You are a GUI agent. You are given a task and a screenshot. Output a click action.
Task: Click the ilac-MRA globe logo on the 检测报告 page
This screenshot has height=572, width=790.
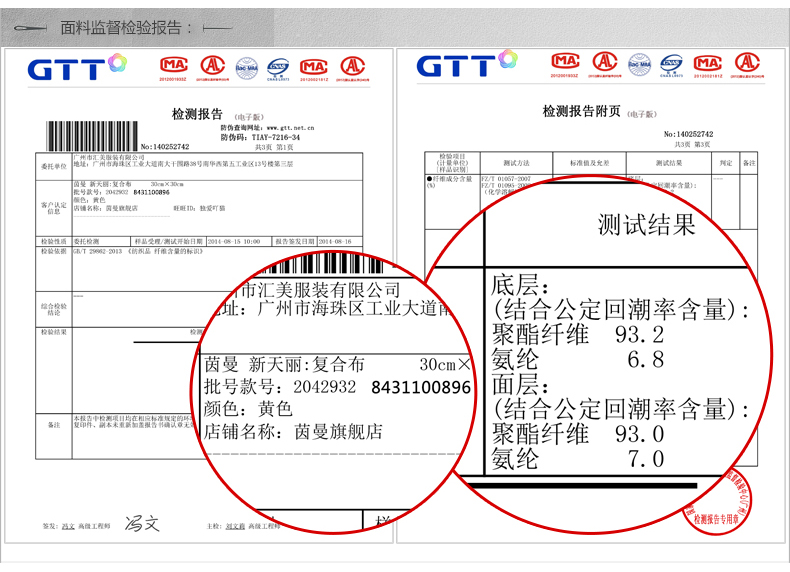coord(247,68)
